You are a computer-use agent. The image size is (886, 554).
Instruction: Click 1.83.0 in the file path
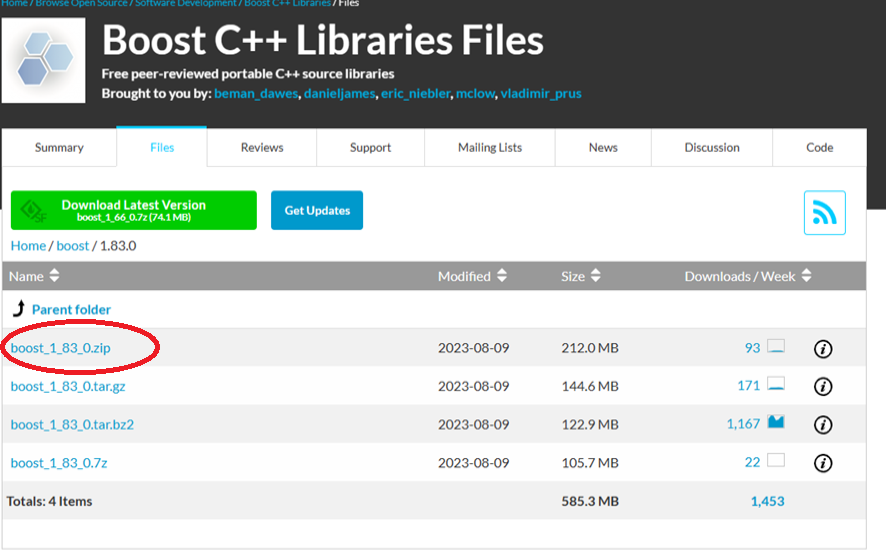pos(118,246)
